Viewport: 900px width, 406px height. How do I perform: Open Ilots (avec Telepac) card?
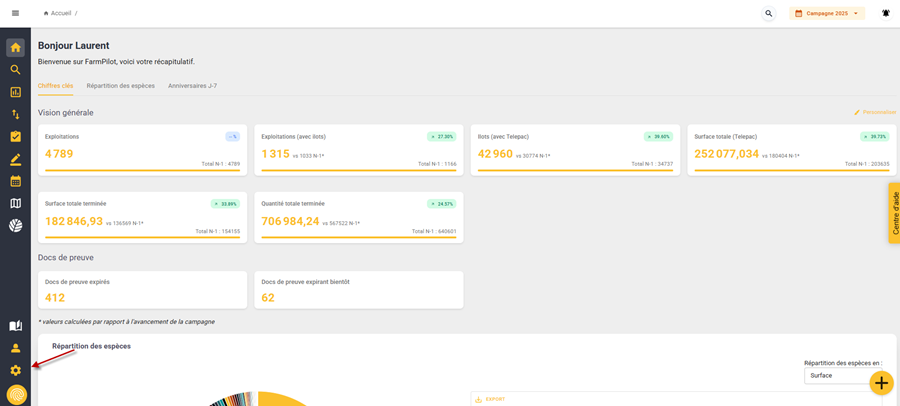[575, 150]
